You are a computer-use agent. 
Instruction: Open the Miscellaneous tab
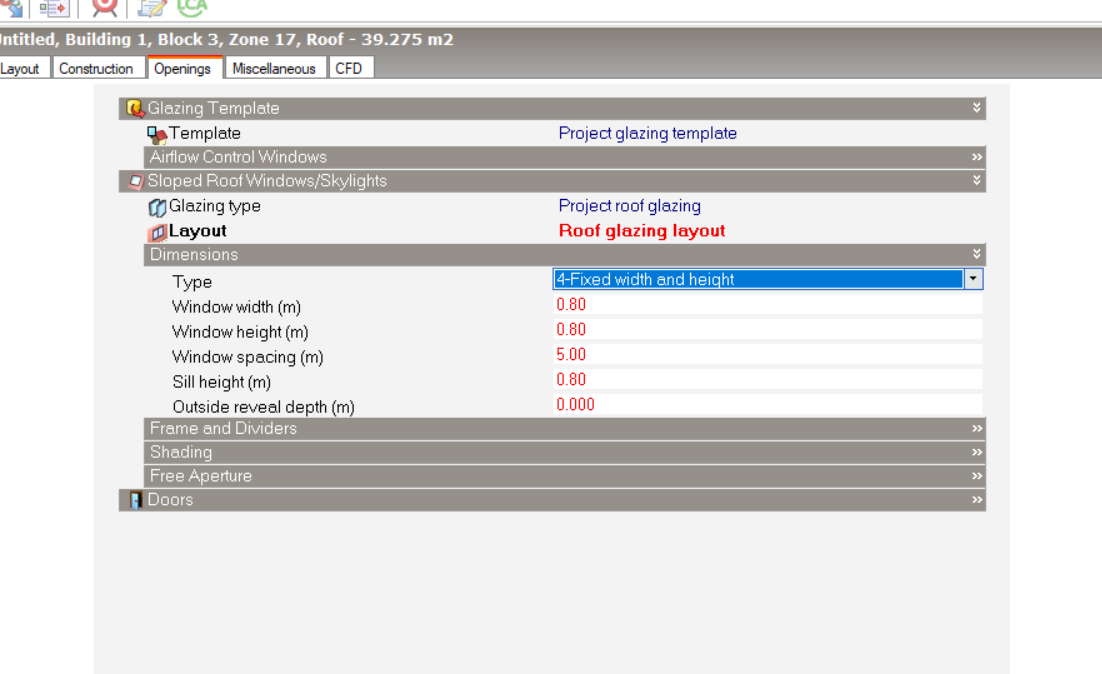[x=274, y=68]
